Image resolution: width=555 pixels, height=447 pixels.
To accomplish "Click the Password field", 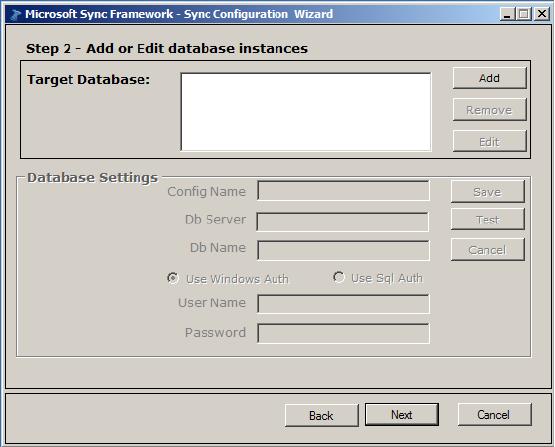I will point(343,333).
